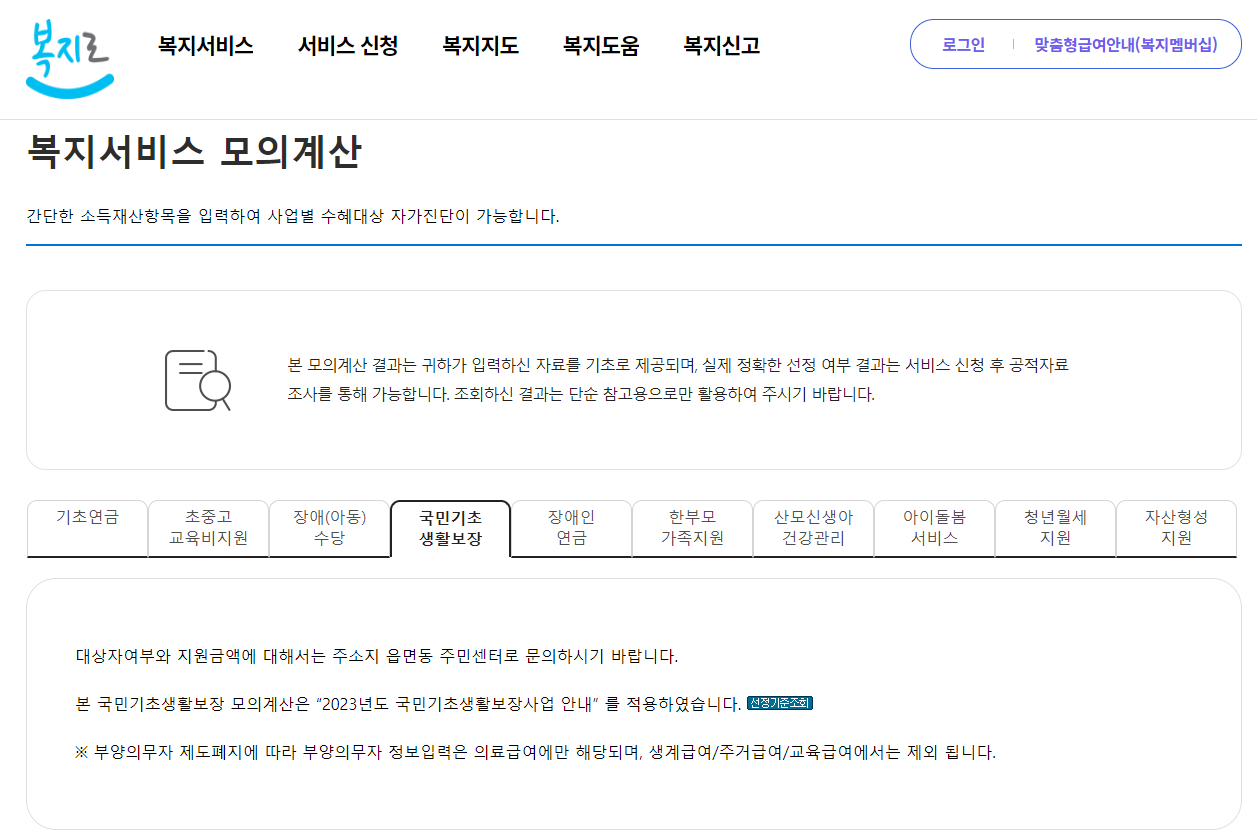Select the 국민기초생활보장 tab
1257x830 pixels.
click(450, 528)
